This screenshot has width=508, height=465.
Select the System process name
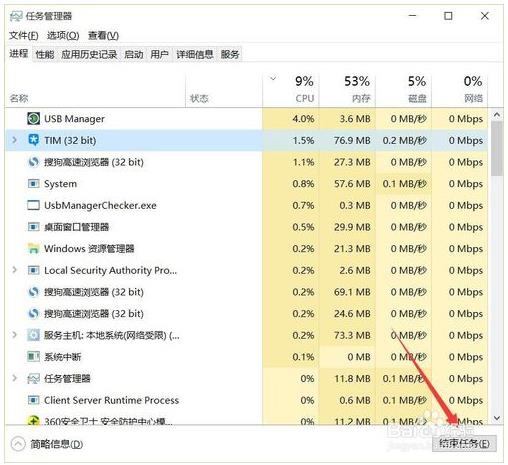pyautogui.click(x=60, y=184)
